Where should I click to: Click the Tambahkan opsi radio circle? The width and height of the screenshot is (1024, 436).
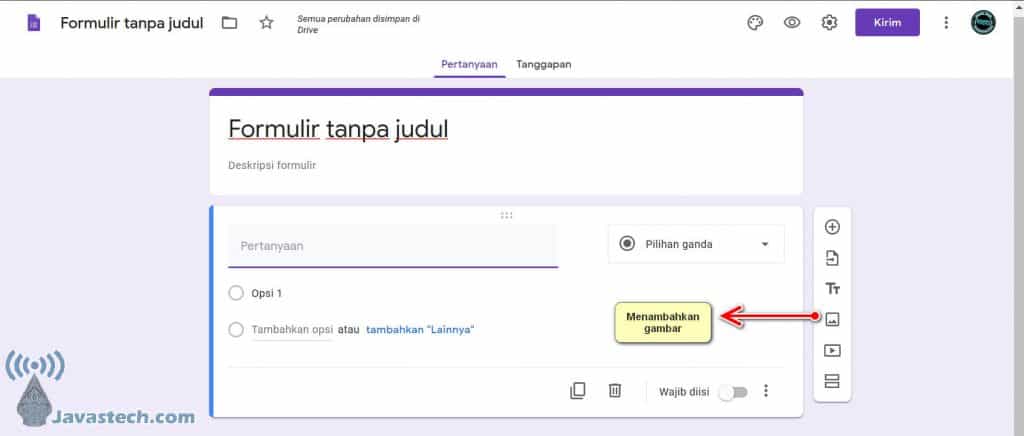[x=236, y=330]
